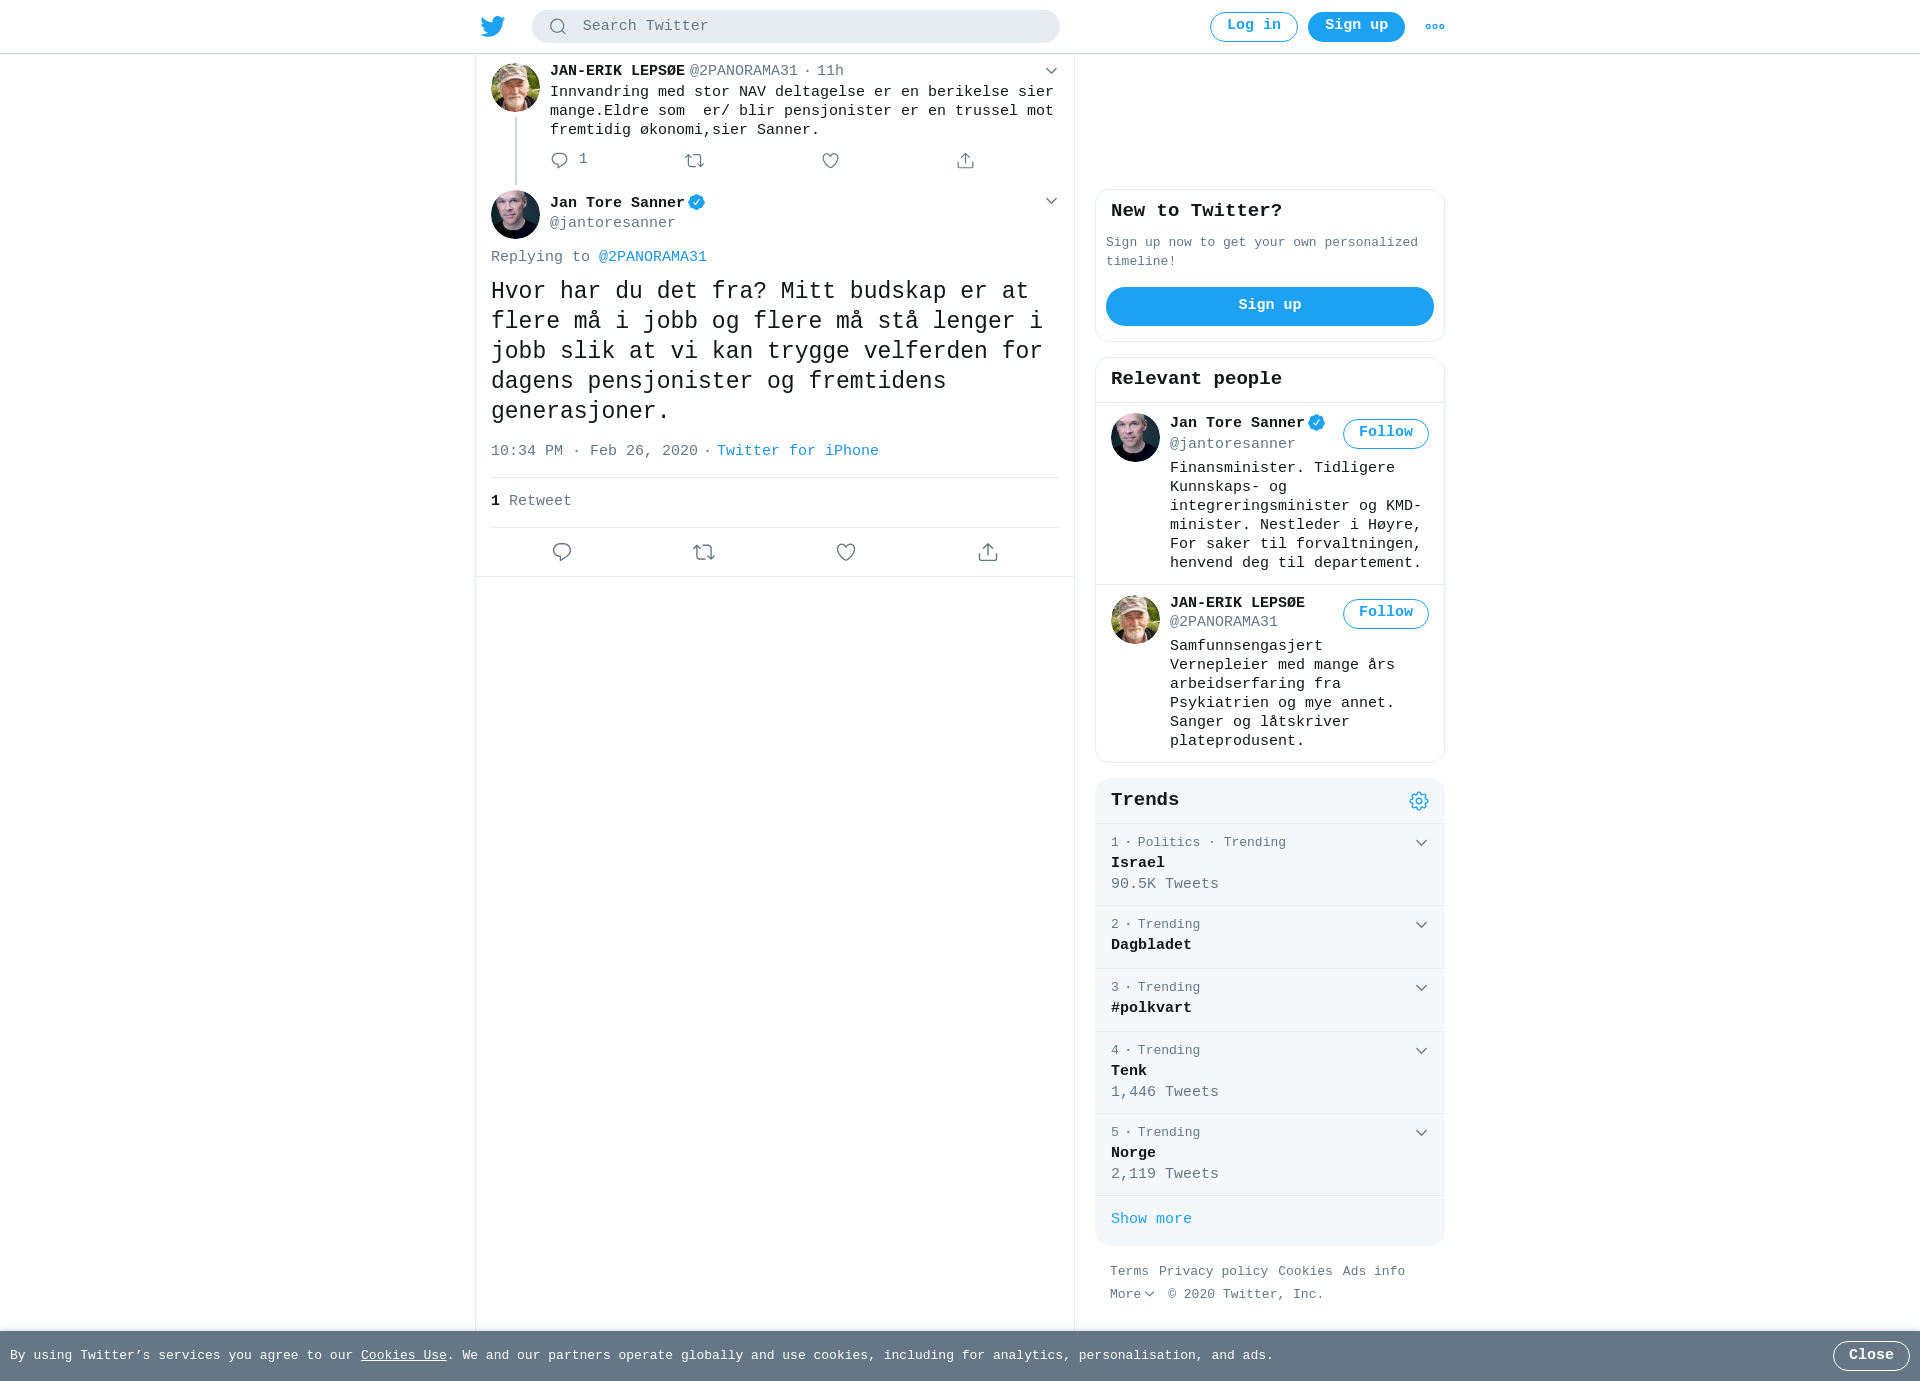Screen dimensions: 1920x1381
Task: Open Trends settings gear
Action: tap(1419, 801)
